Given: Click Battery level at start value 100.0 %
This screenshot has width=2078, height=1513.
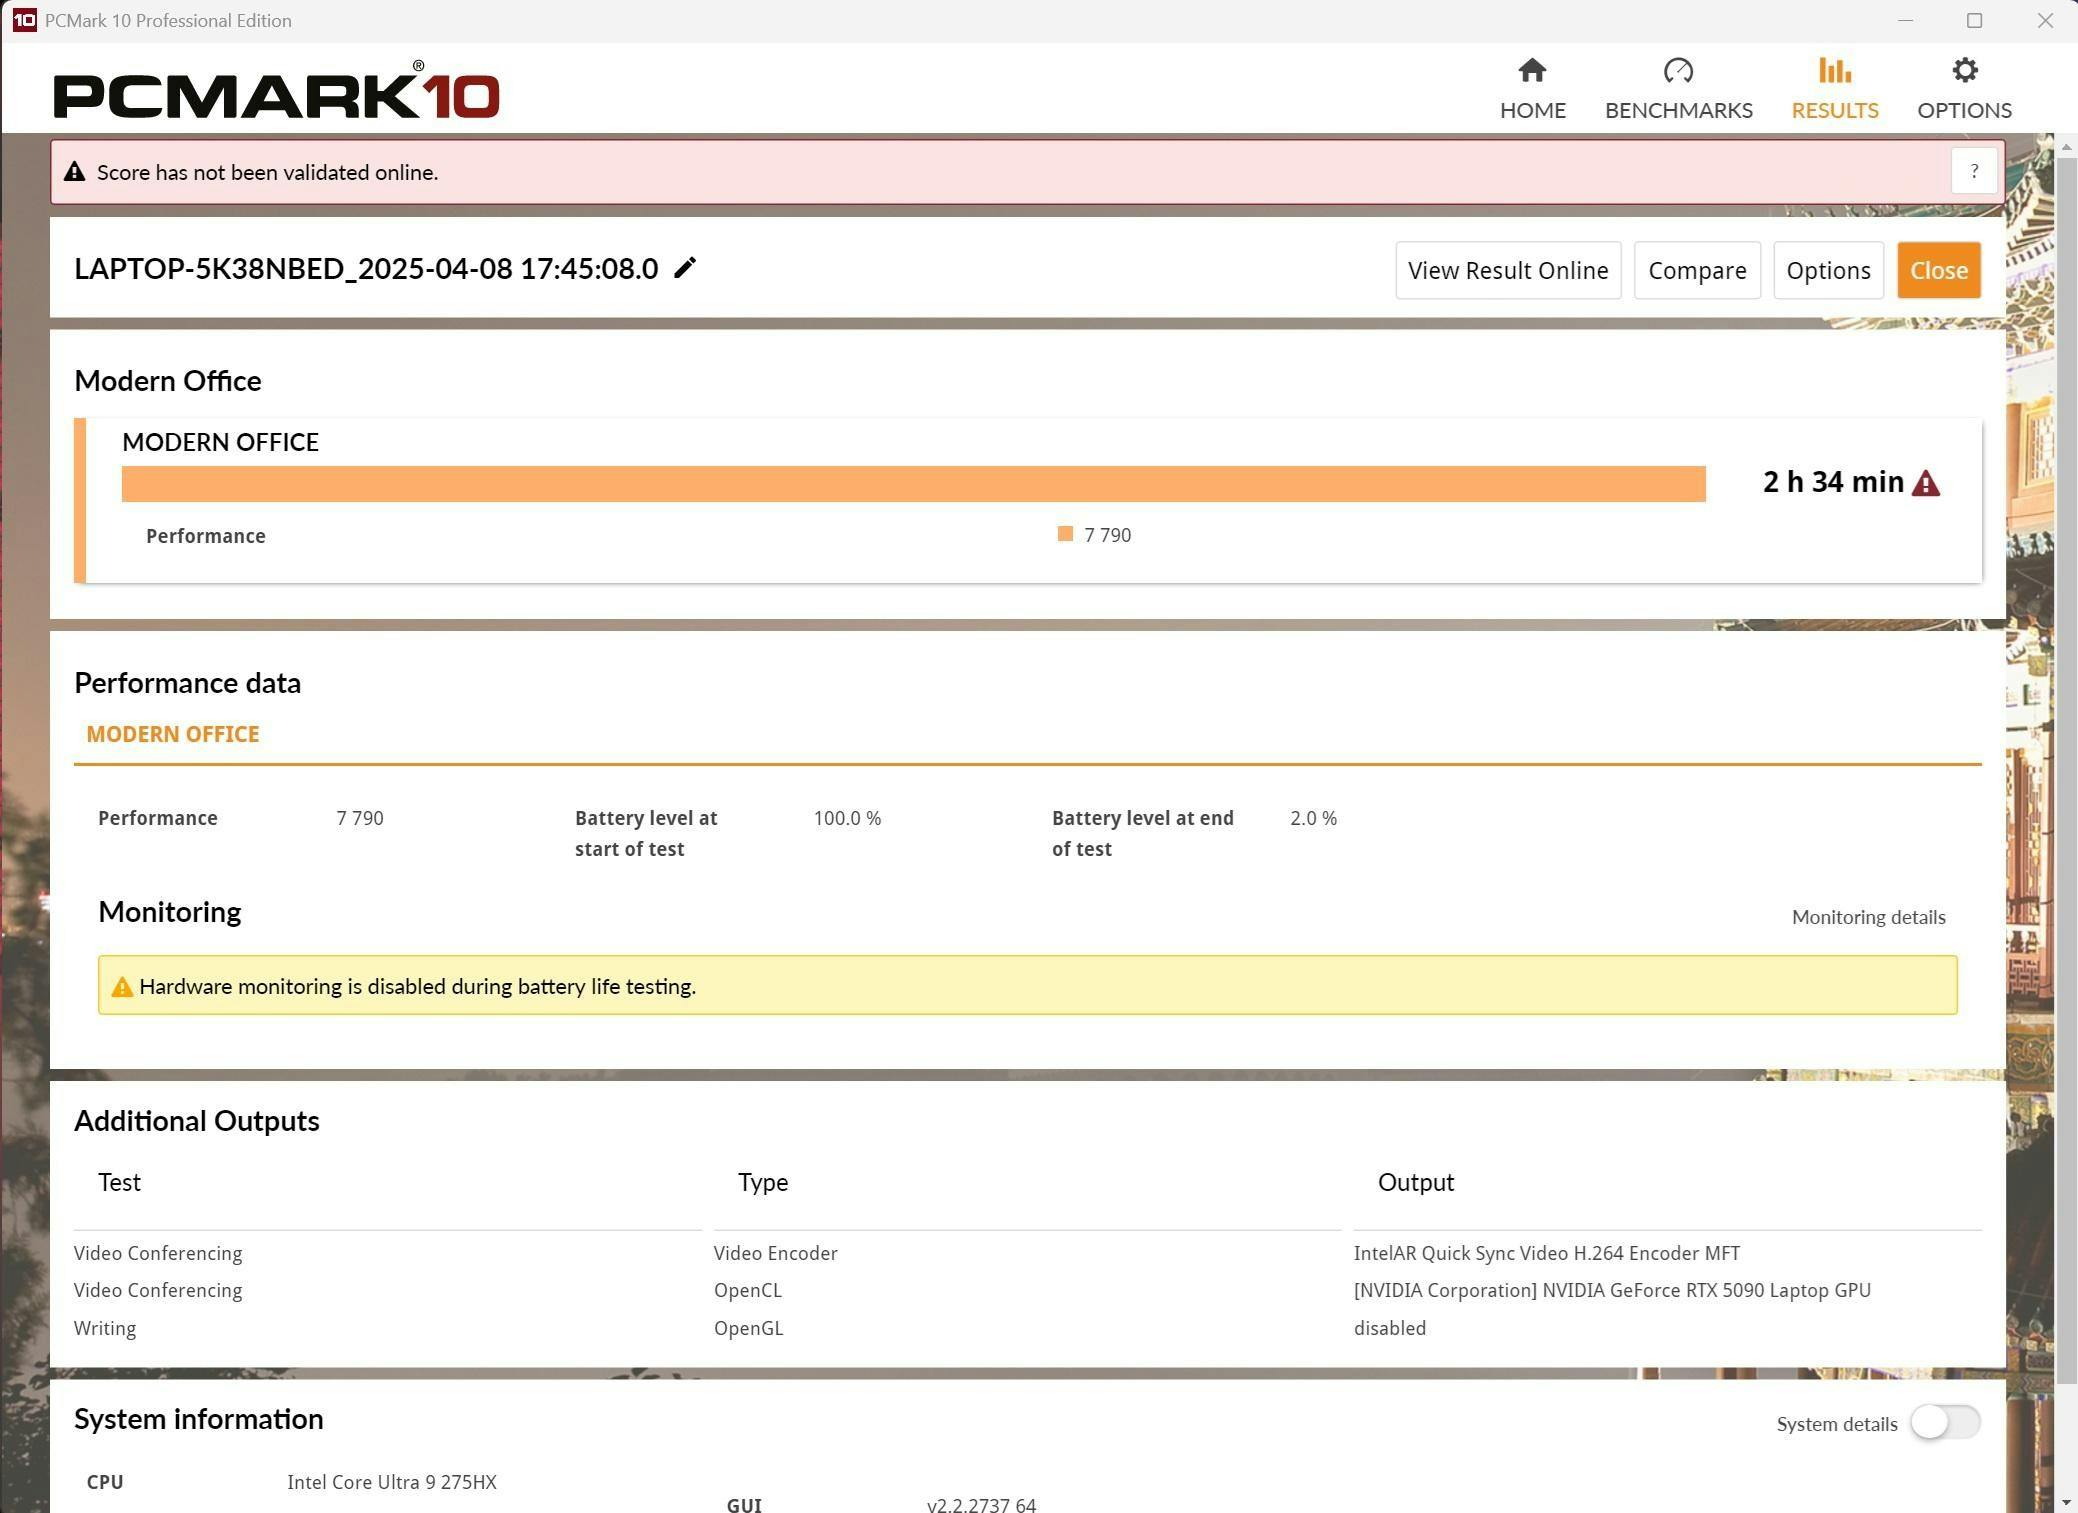Looking at the screenshot, I should pyautogui.click(x=847, y=818).
